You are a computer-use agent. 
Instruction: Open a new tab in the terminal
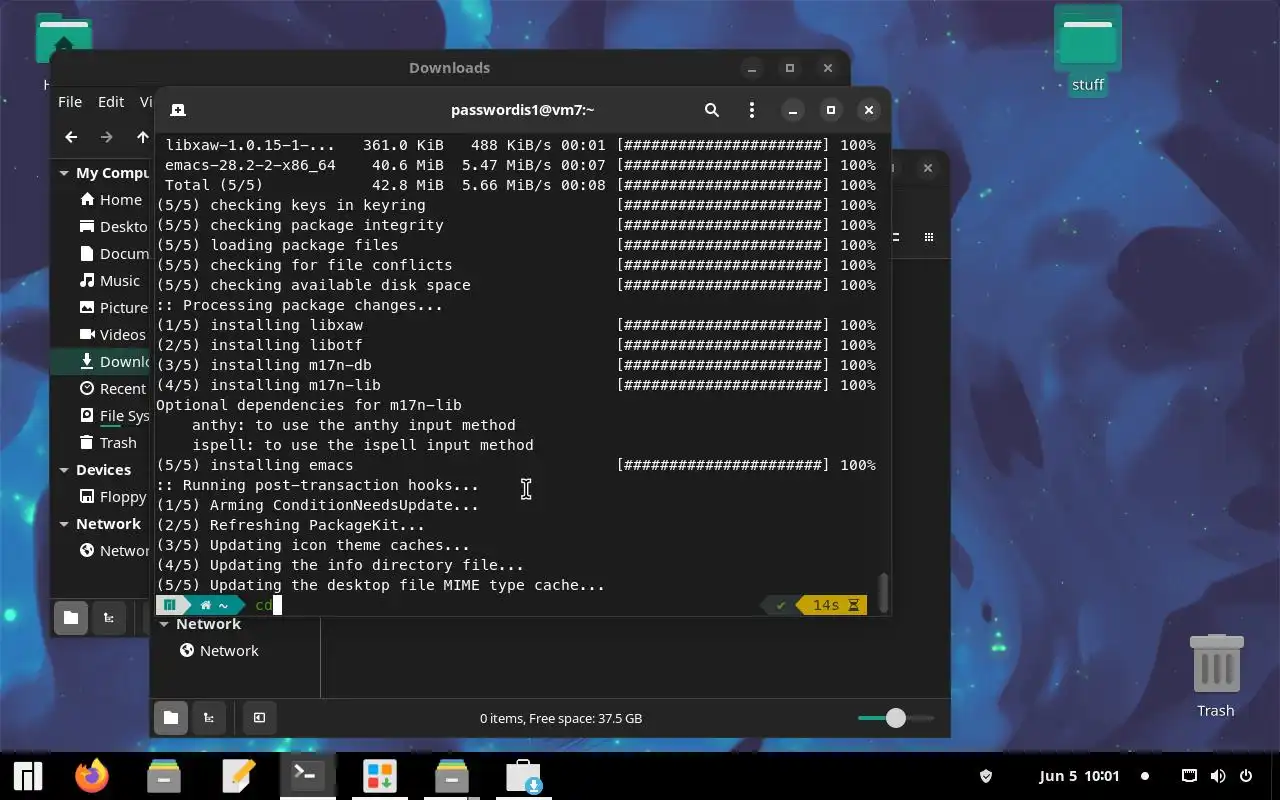pos(177,110)
